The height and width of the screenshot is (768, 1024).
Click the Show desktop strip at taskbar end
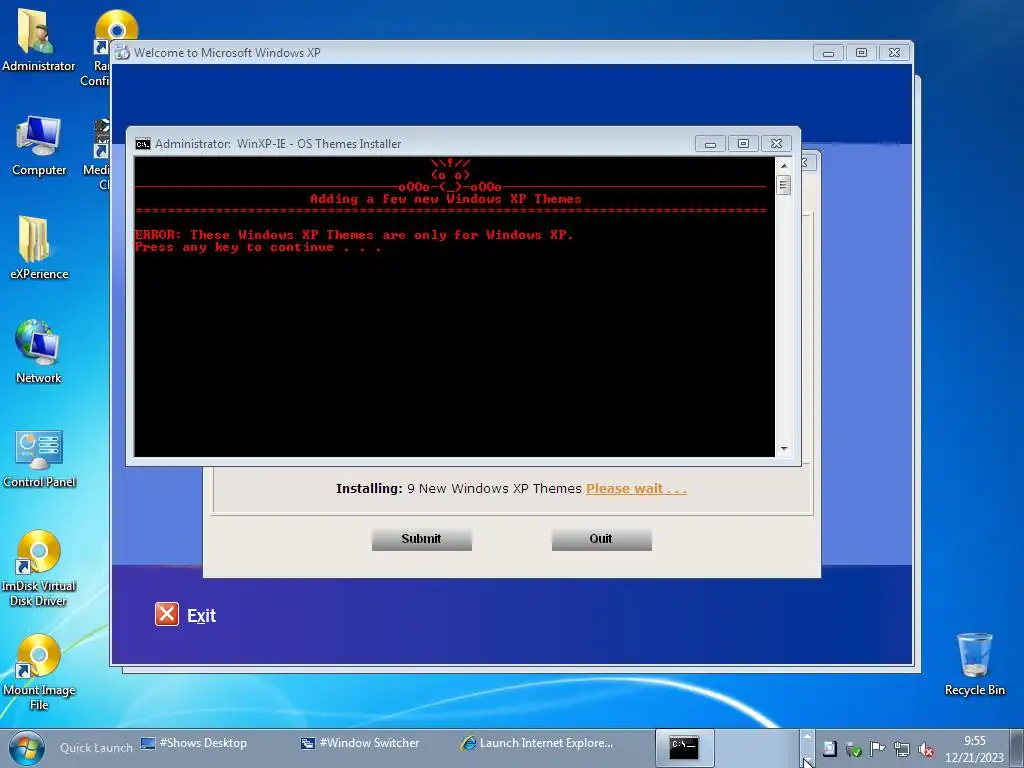point(1017,748)
